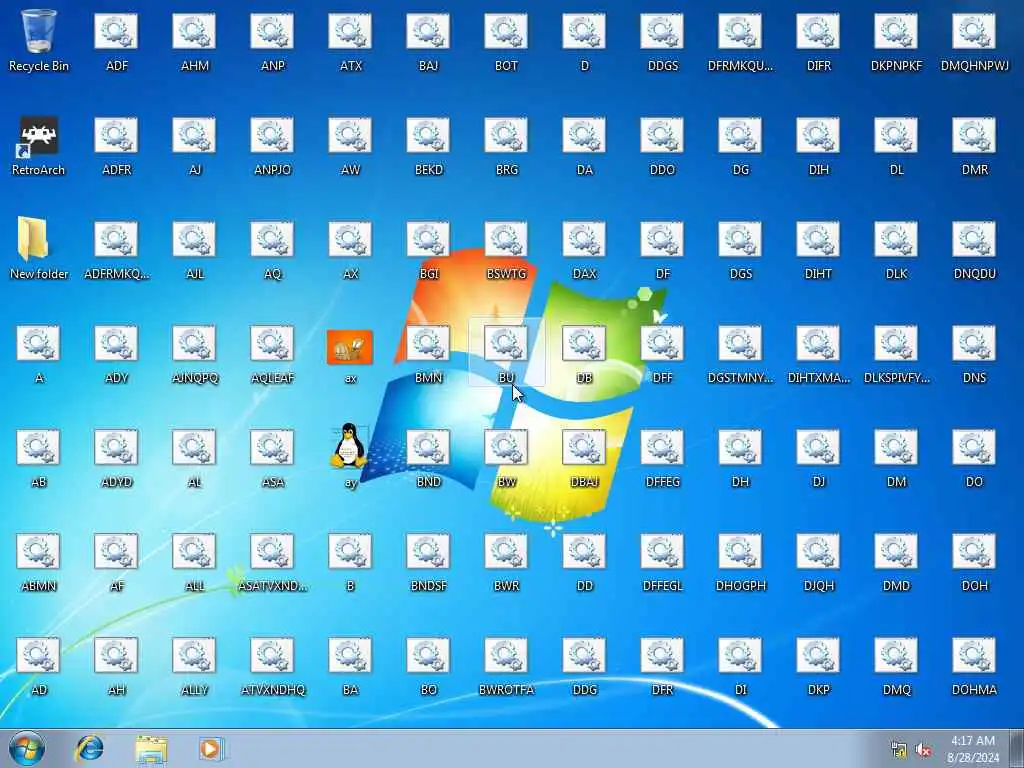Launch Internet Explorer from the taskbar
The width and height of the screenshot is (1024, 768).
[x=89, y=748]
